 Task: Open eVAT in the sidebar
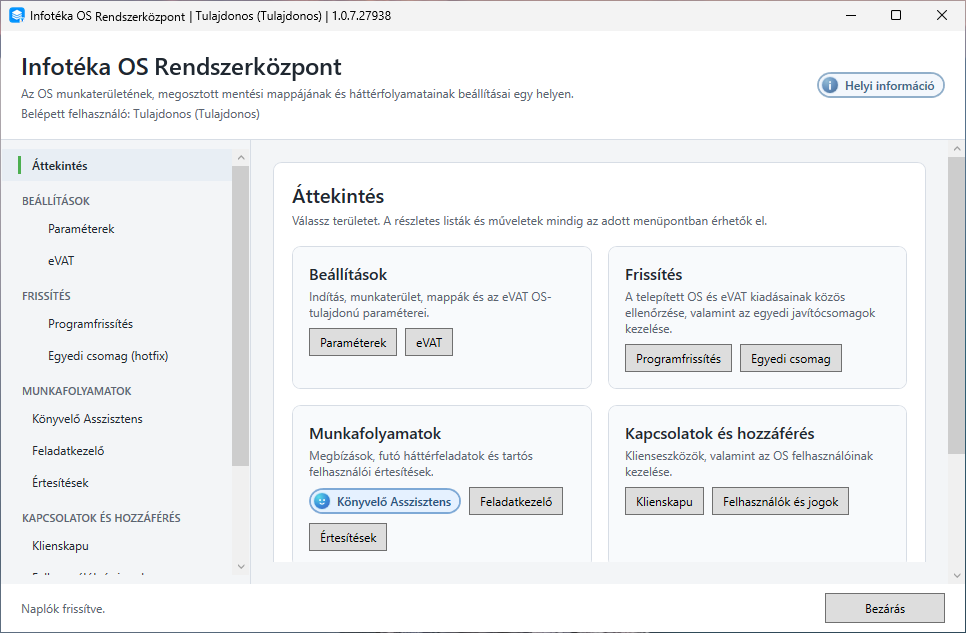(x=117, y=261)
